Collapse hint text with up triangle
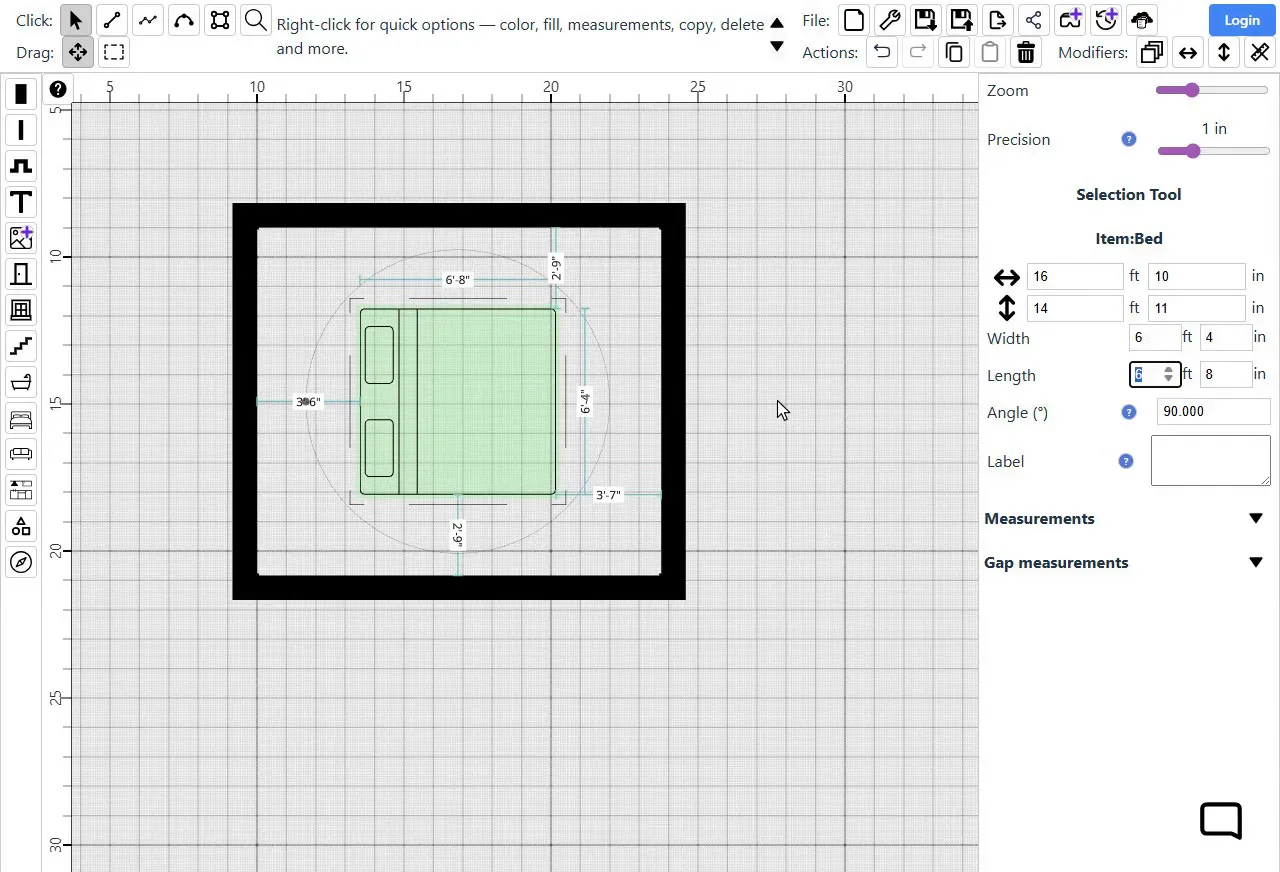 click(777, 23)
